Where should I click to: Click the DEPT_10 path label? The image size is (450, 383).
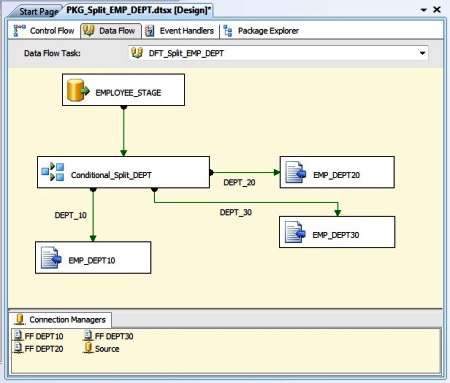(71, 215)
